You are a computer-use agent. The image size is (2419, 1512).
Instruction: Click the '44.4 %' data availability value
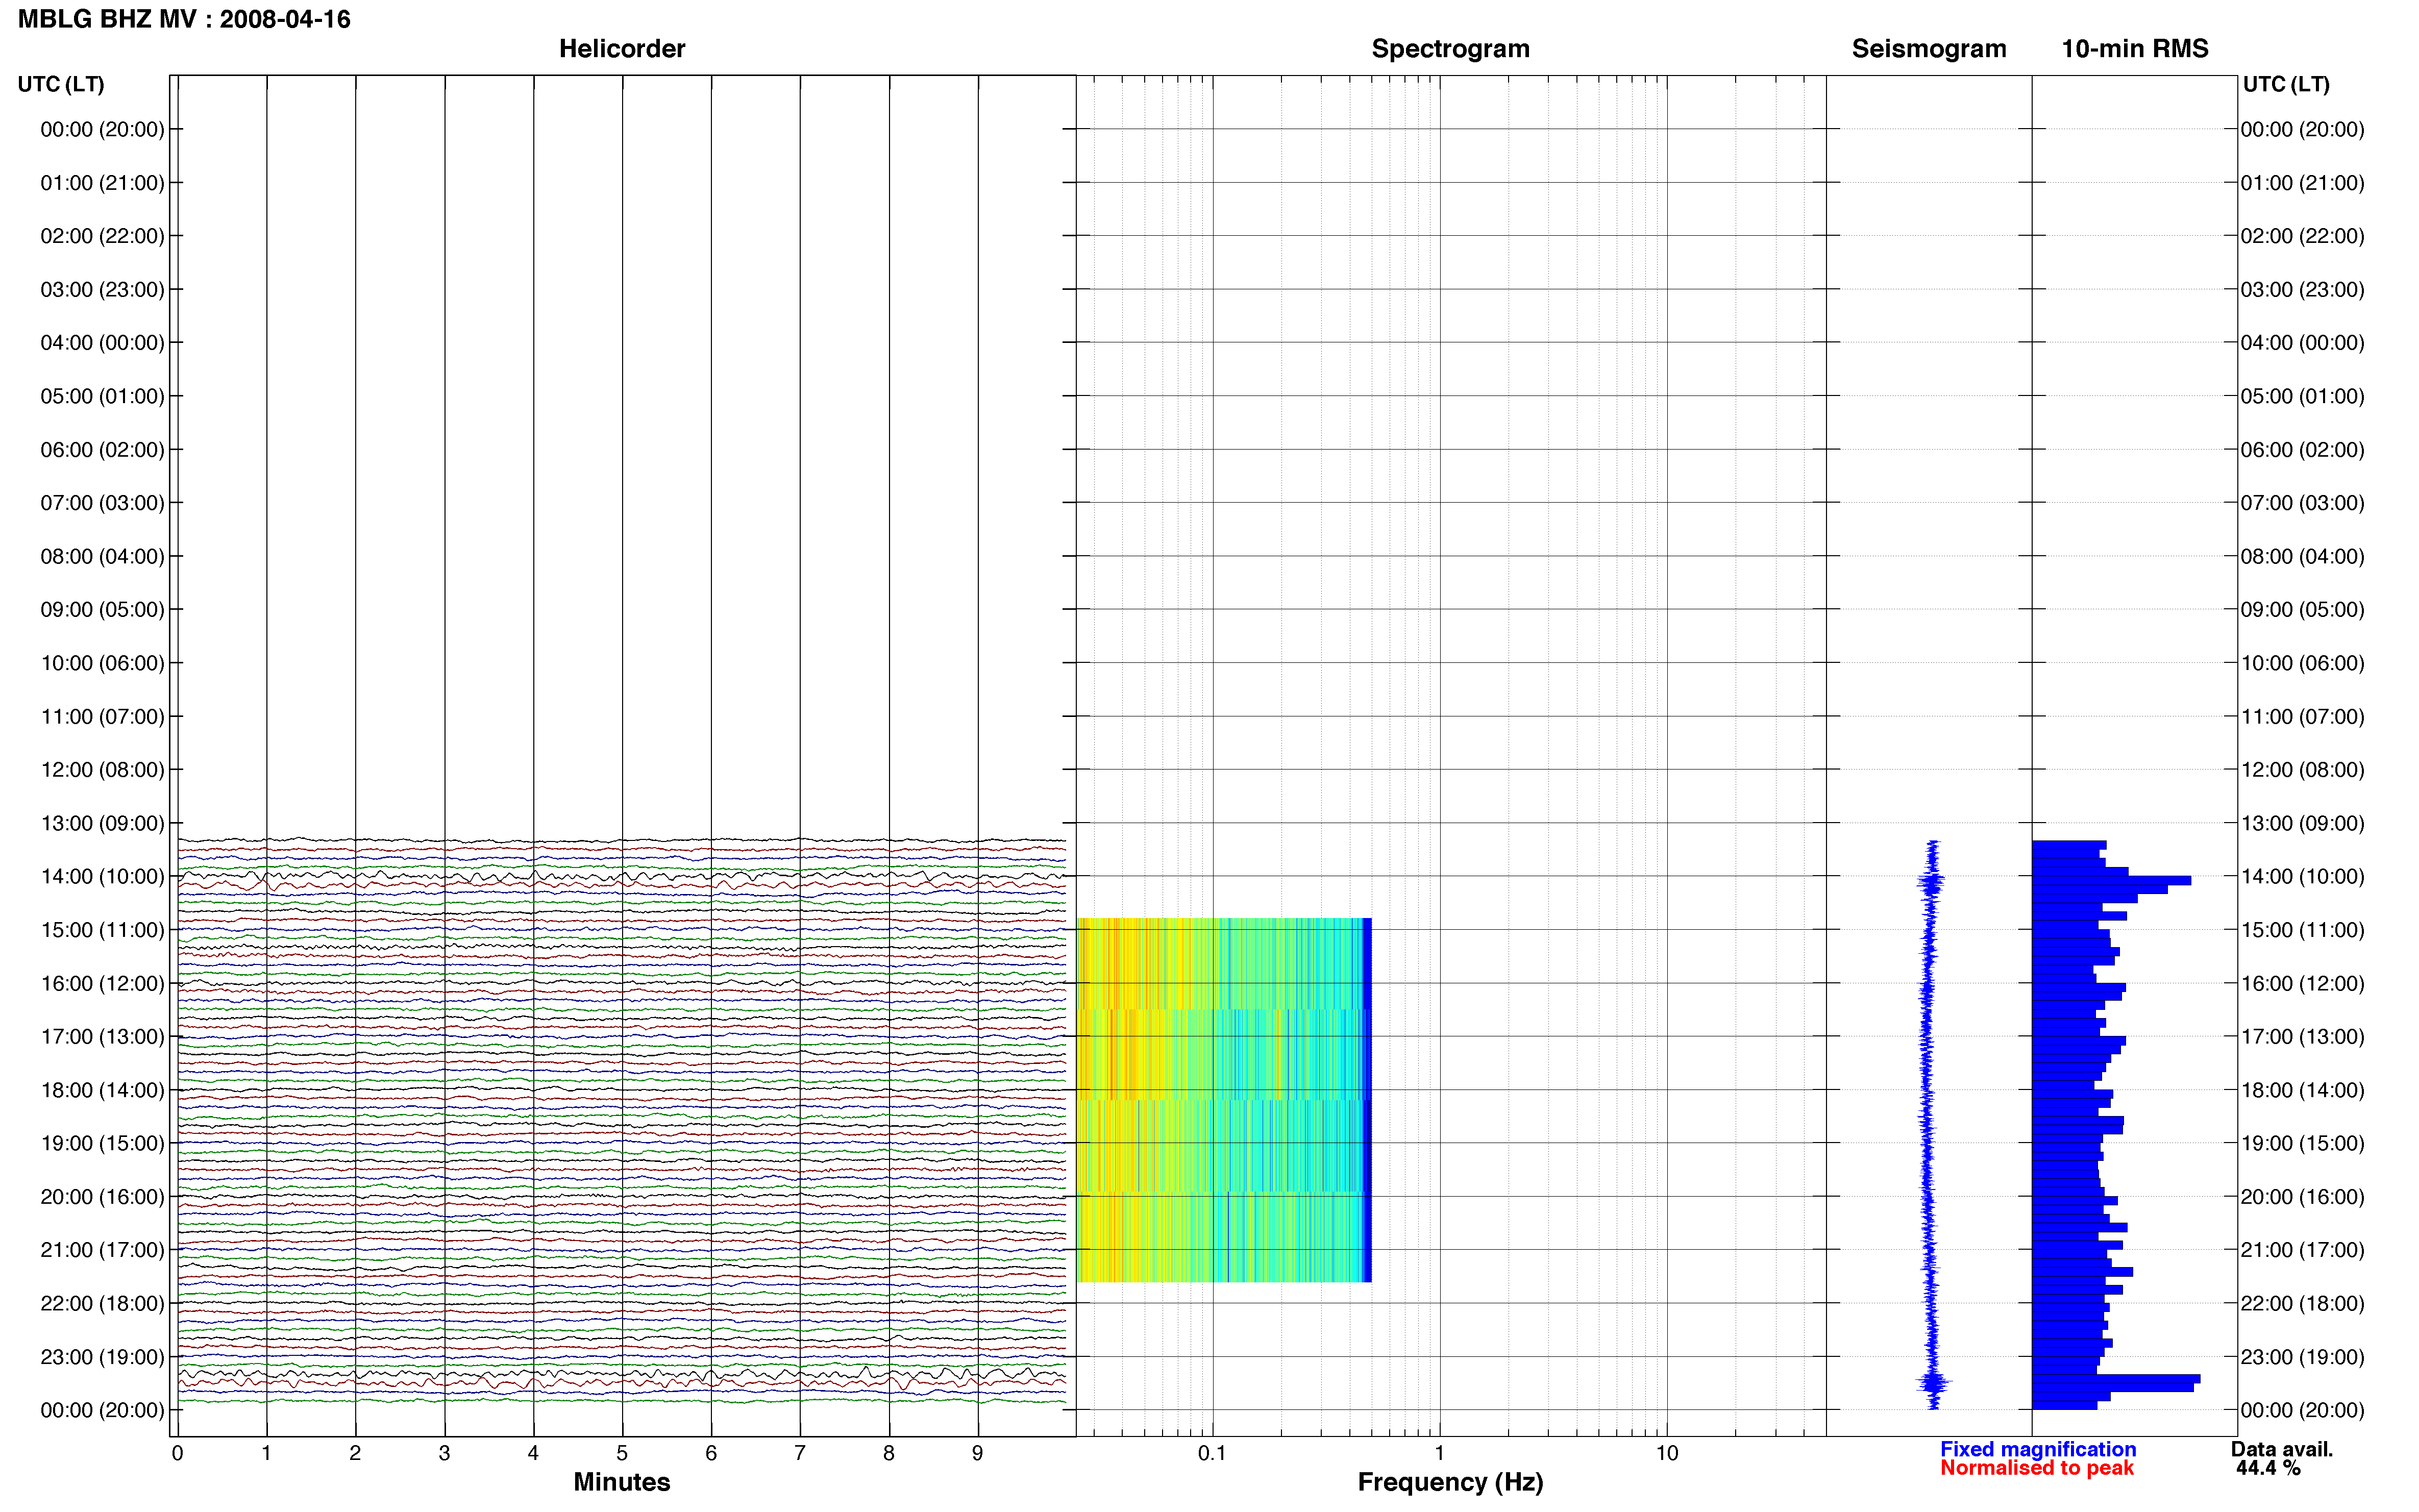tap(2268, 1468)
